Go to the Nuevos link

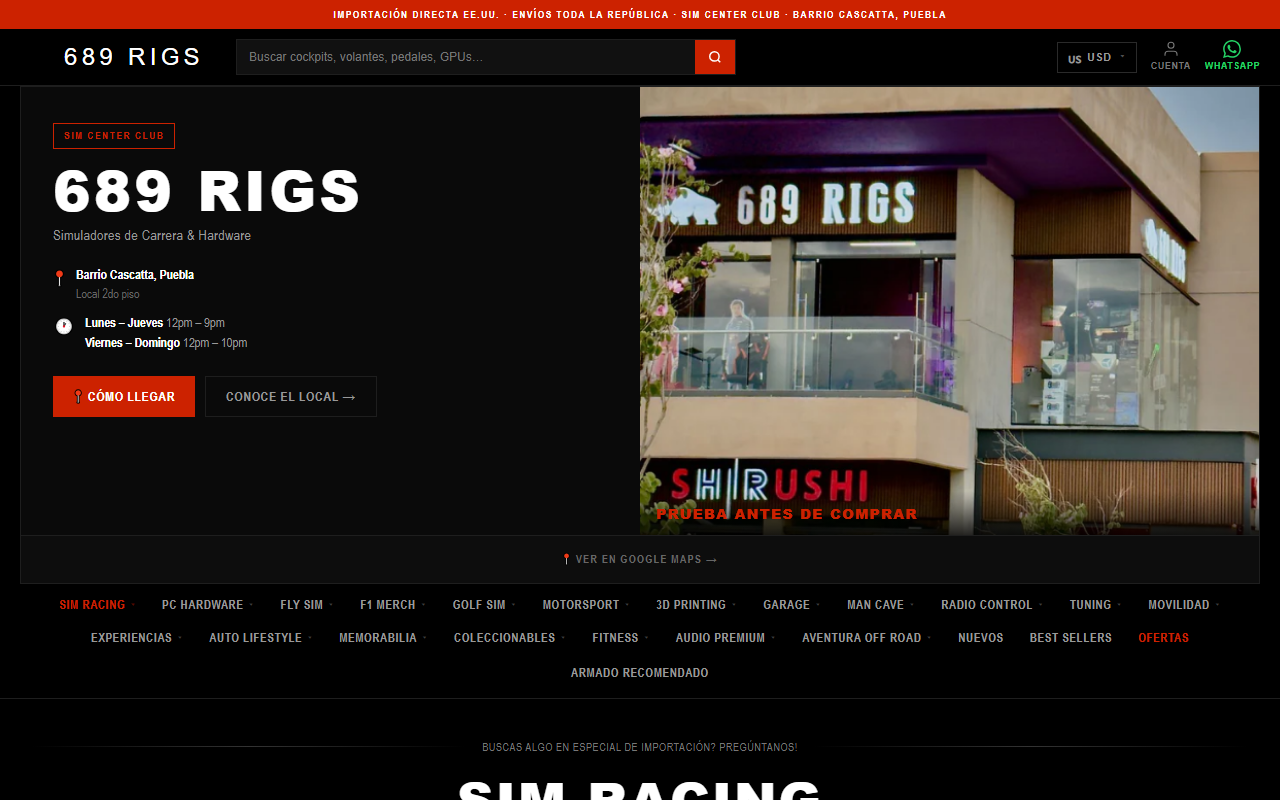point(981,638)
